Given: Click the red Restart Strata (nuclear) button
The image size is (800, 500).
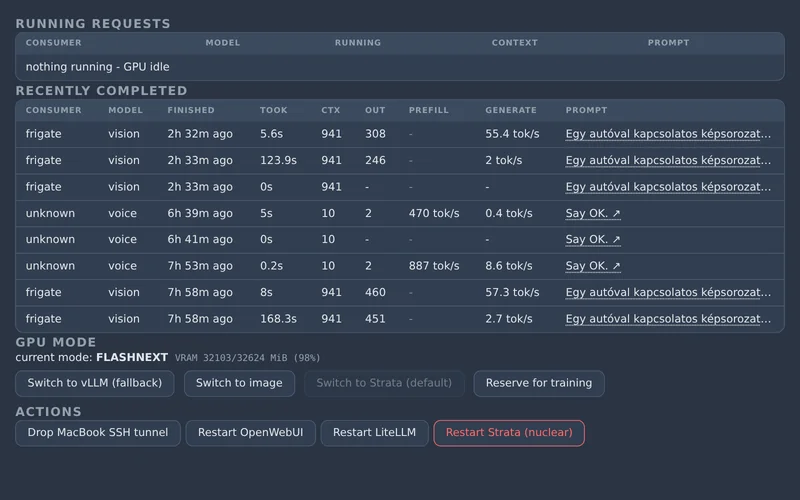Looking at the screenshot, I should click(x=509, y=433).
